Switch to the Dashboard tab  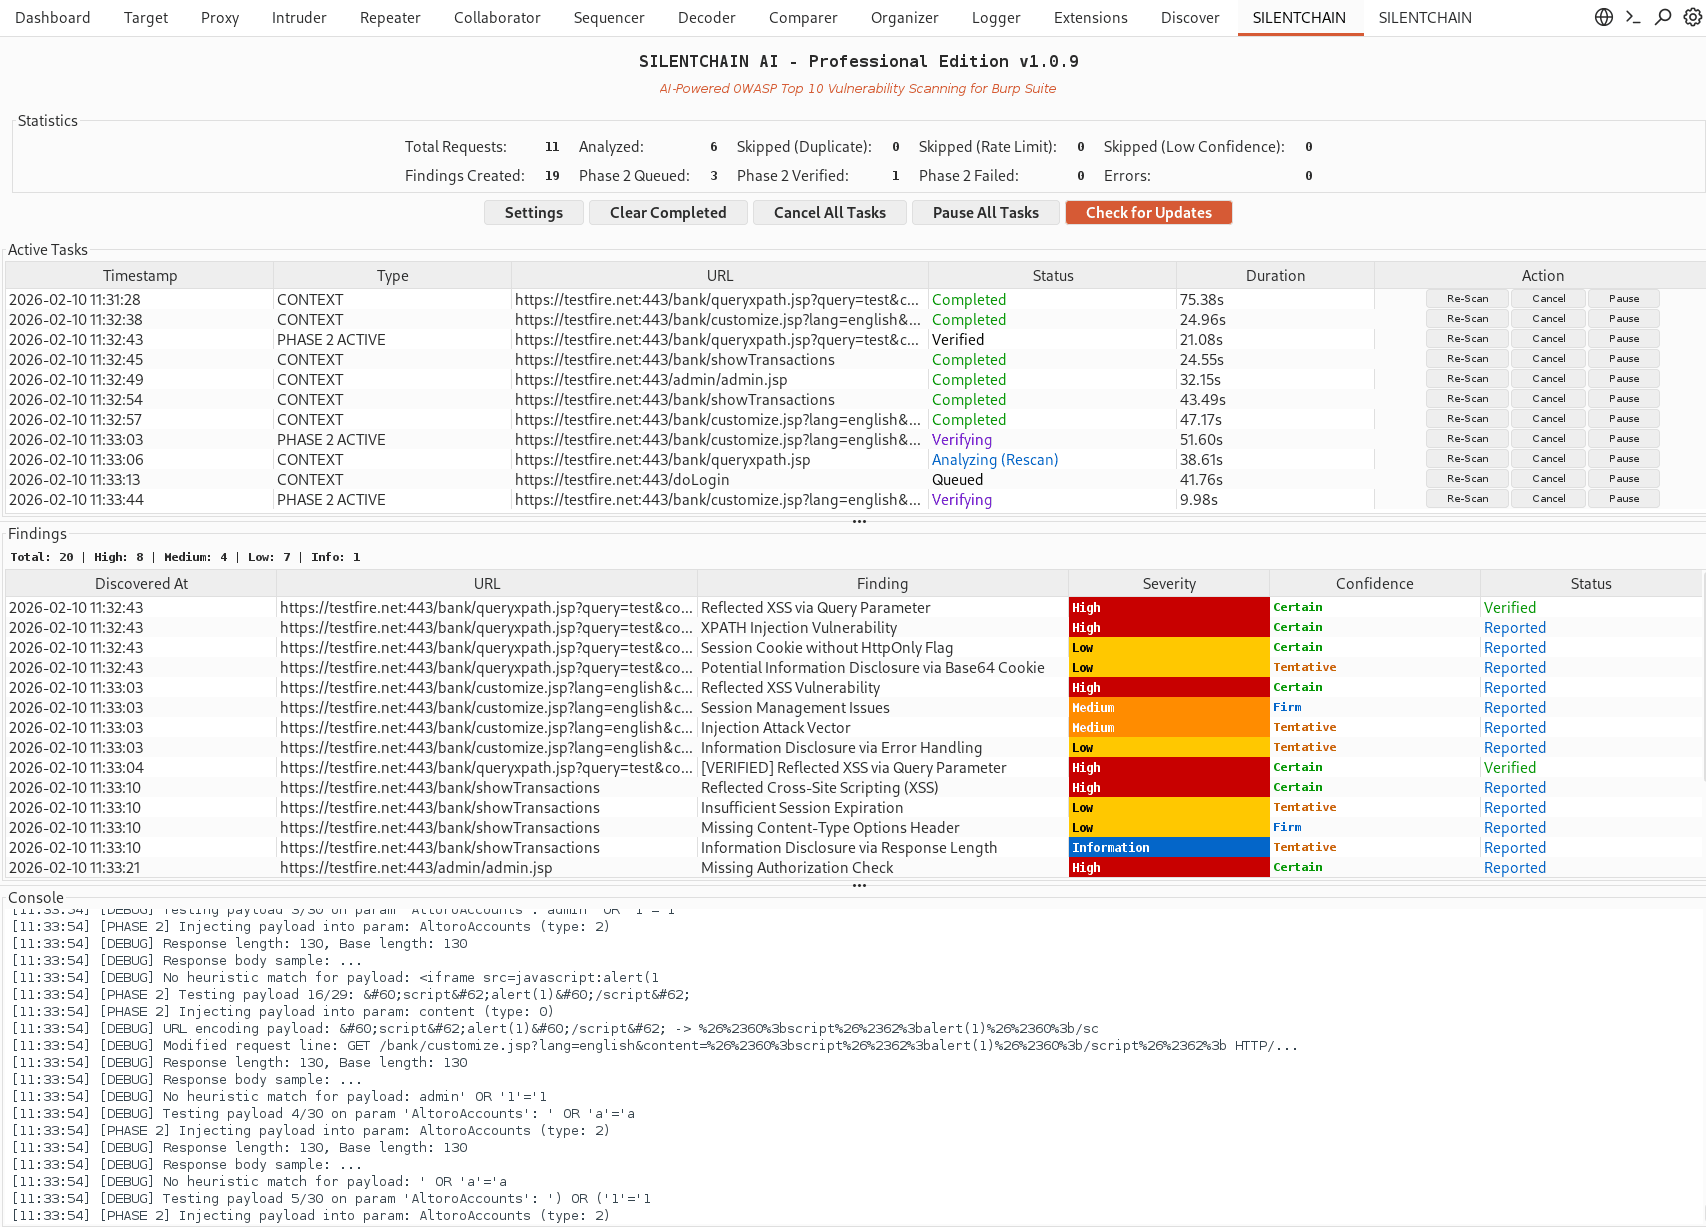coord(52,17)
